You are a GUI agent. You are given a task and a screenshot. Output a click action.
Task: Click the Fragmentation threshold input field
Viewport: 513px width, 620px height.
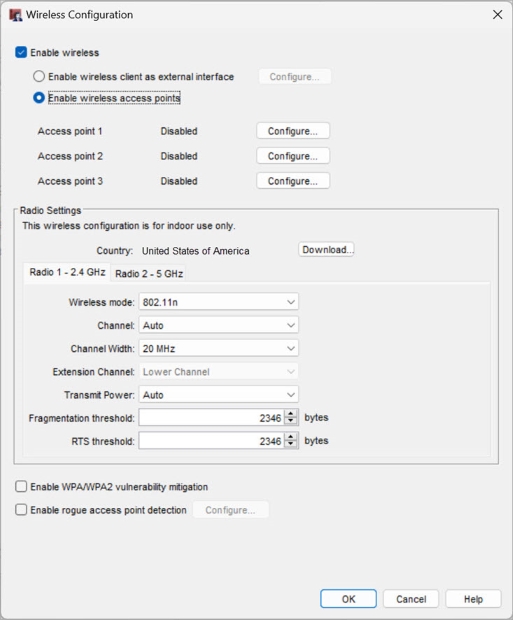click(x=211, y=418)
